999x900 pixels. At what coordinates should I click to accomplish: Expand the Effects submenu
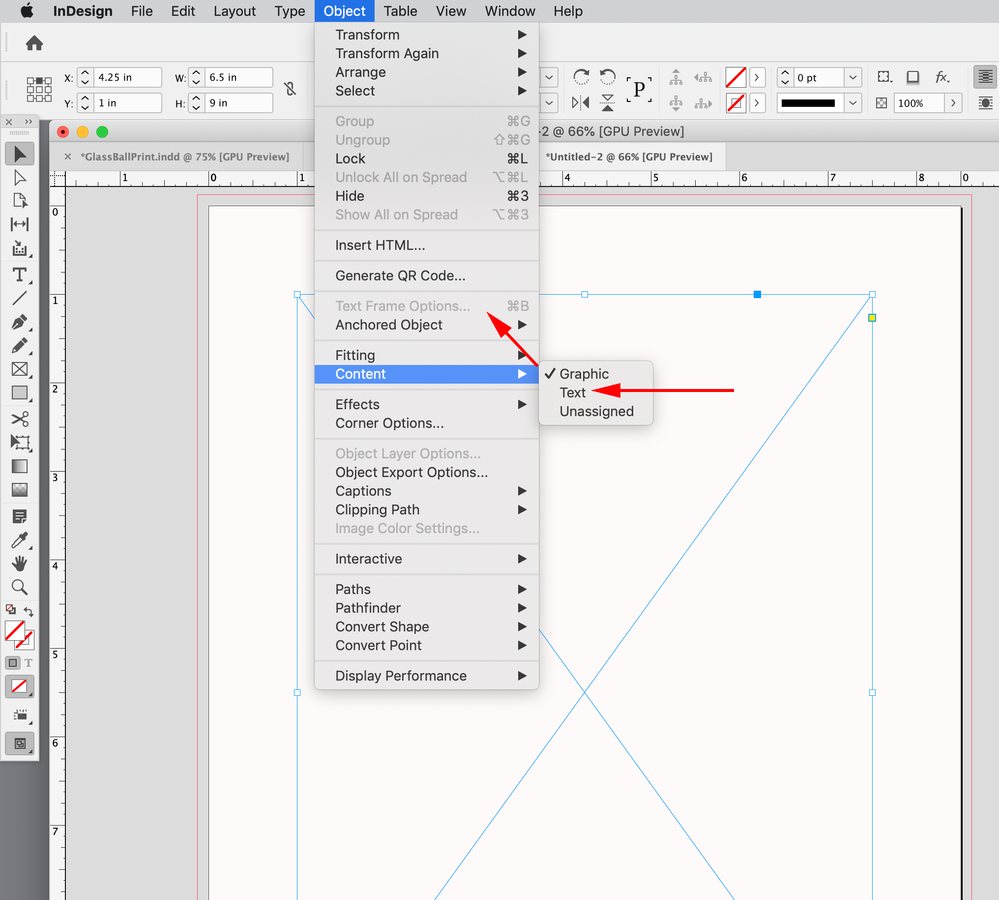coord(427,404)
